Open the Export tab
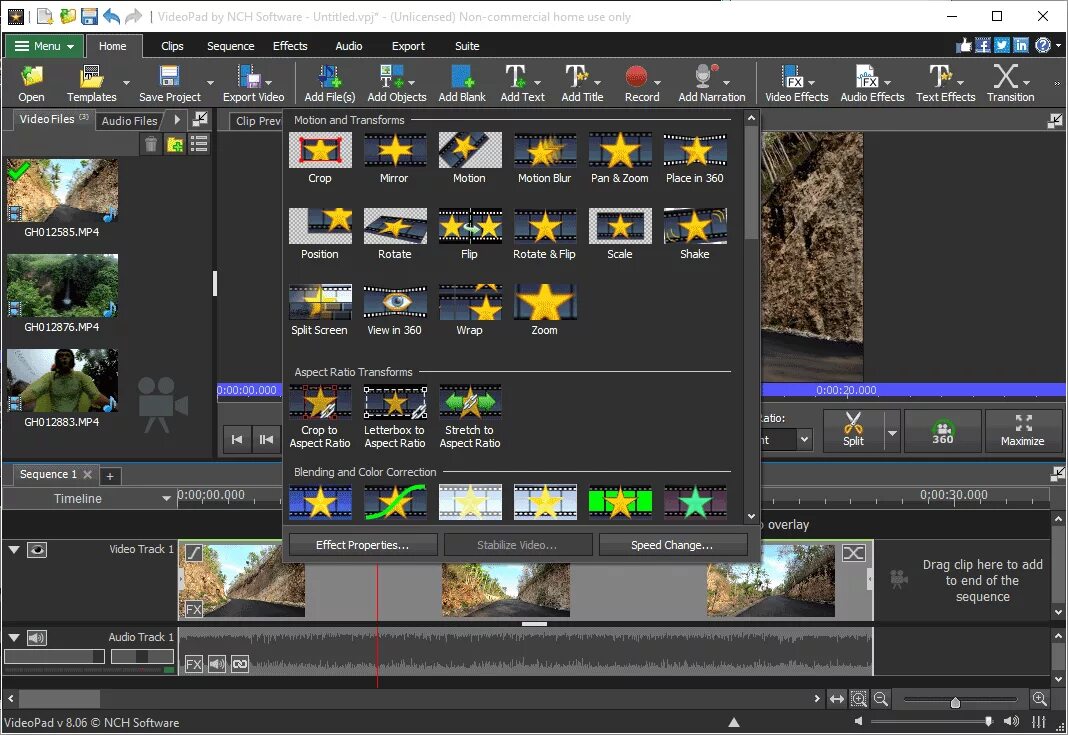1068x735 pixels. coord(408,46)
